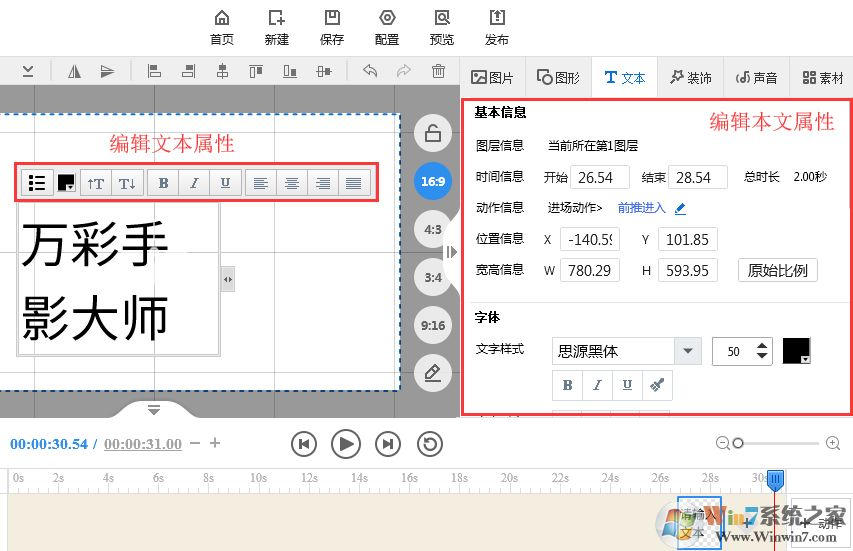The image size is (853, 551).
Task: Select the 4:3 aspect ratio
Action: tap(433, 229)
